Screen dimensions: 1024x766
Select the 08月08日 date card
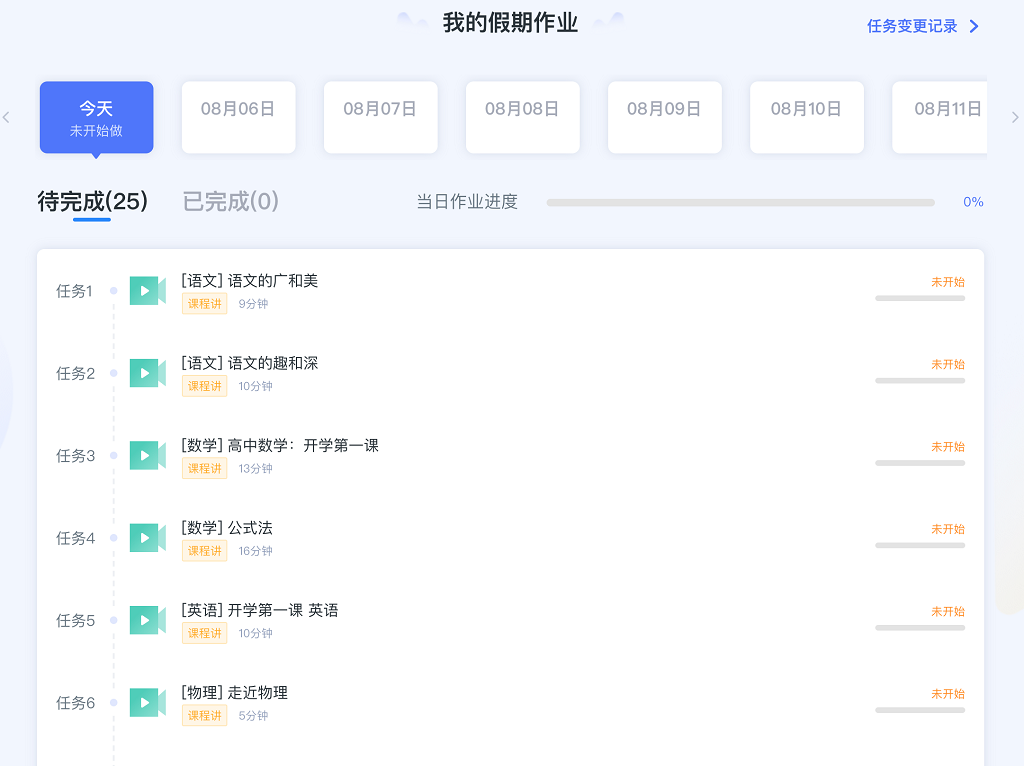click(x=522, y=117)
